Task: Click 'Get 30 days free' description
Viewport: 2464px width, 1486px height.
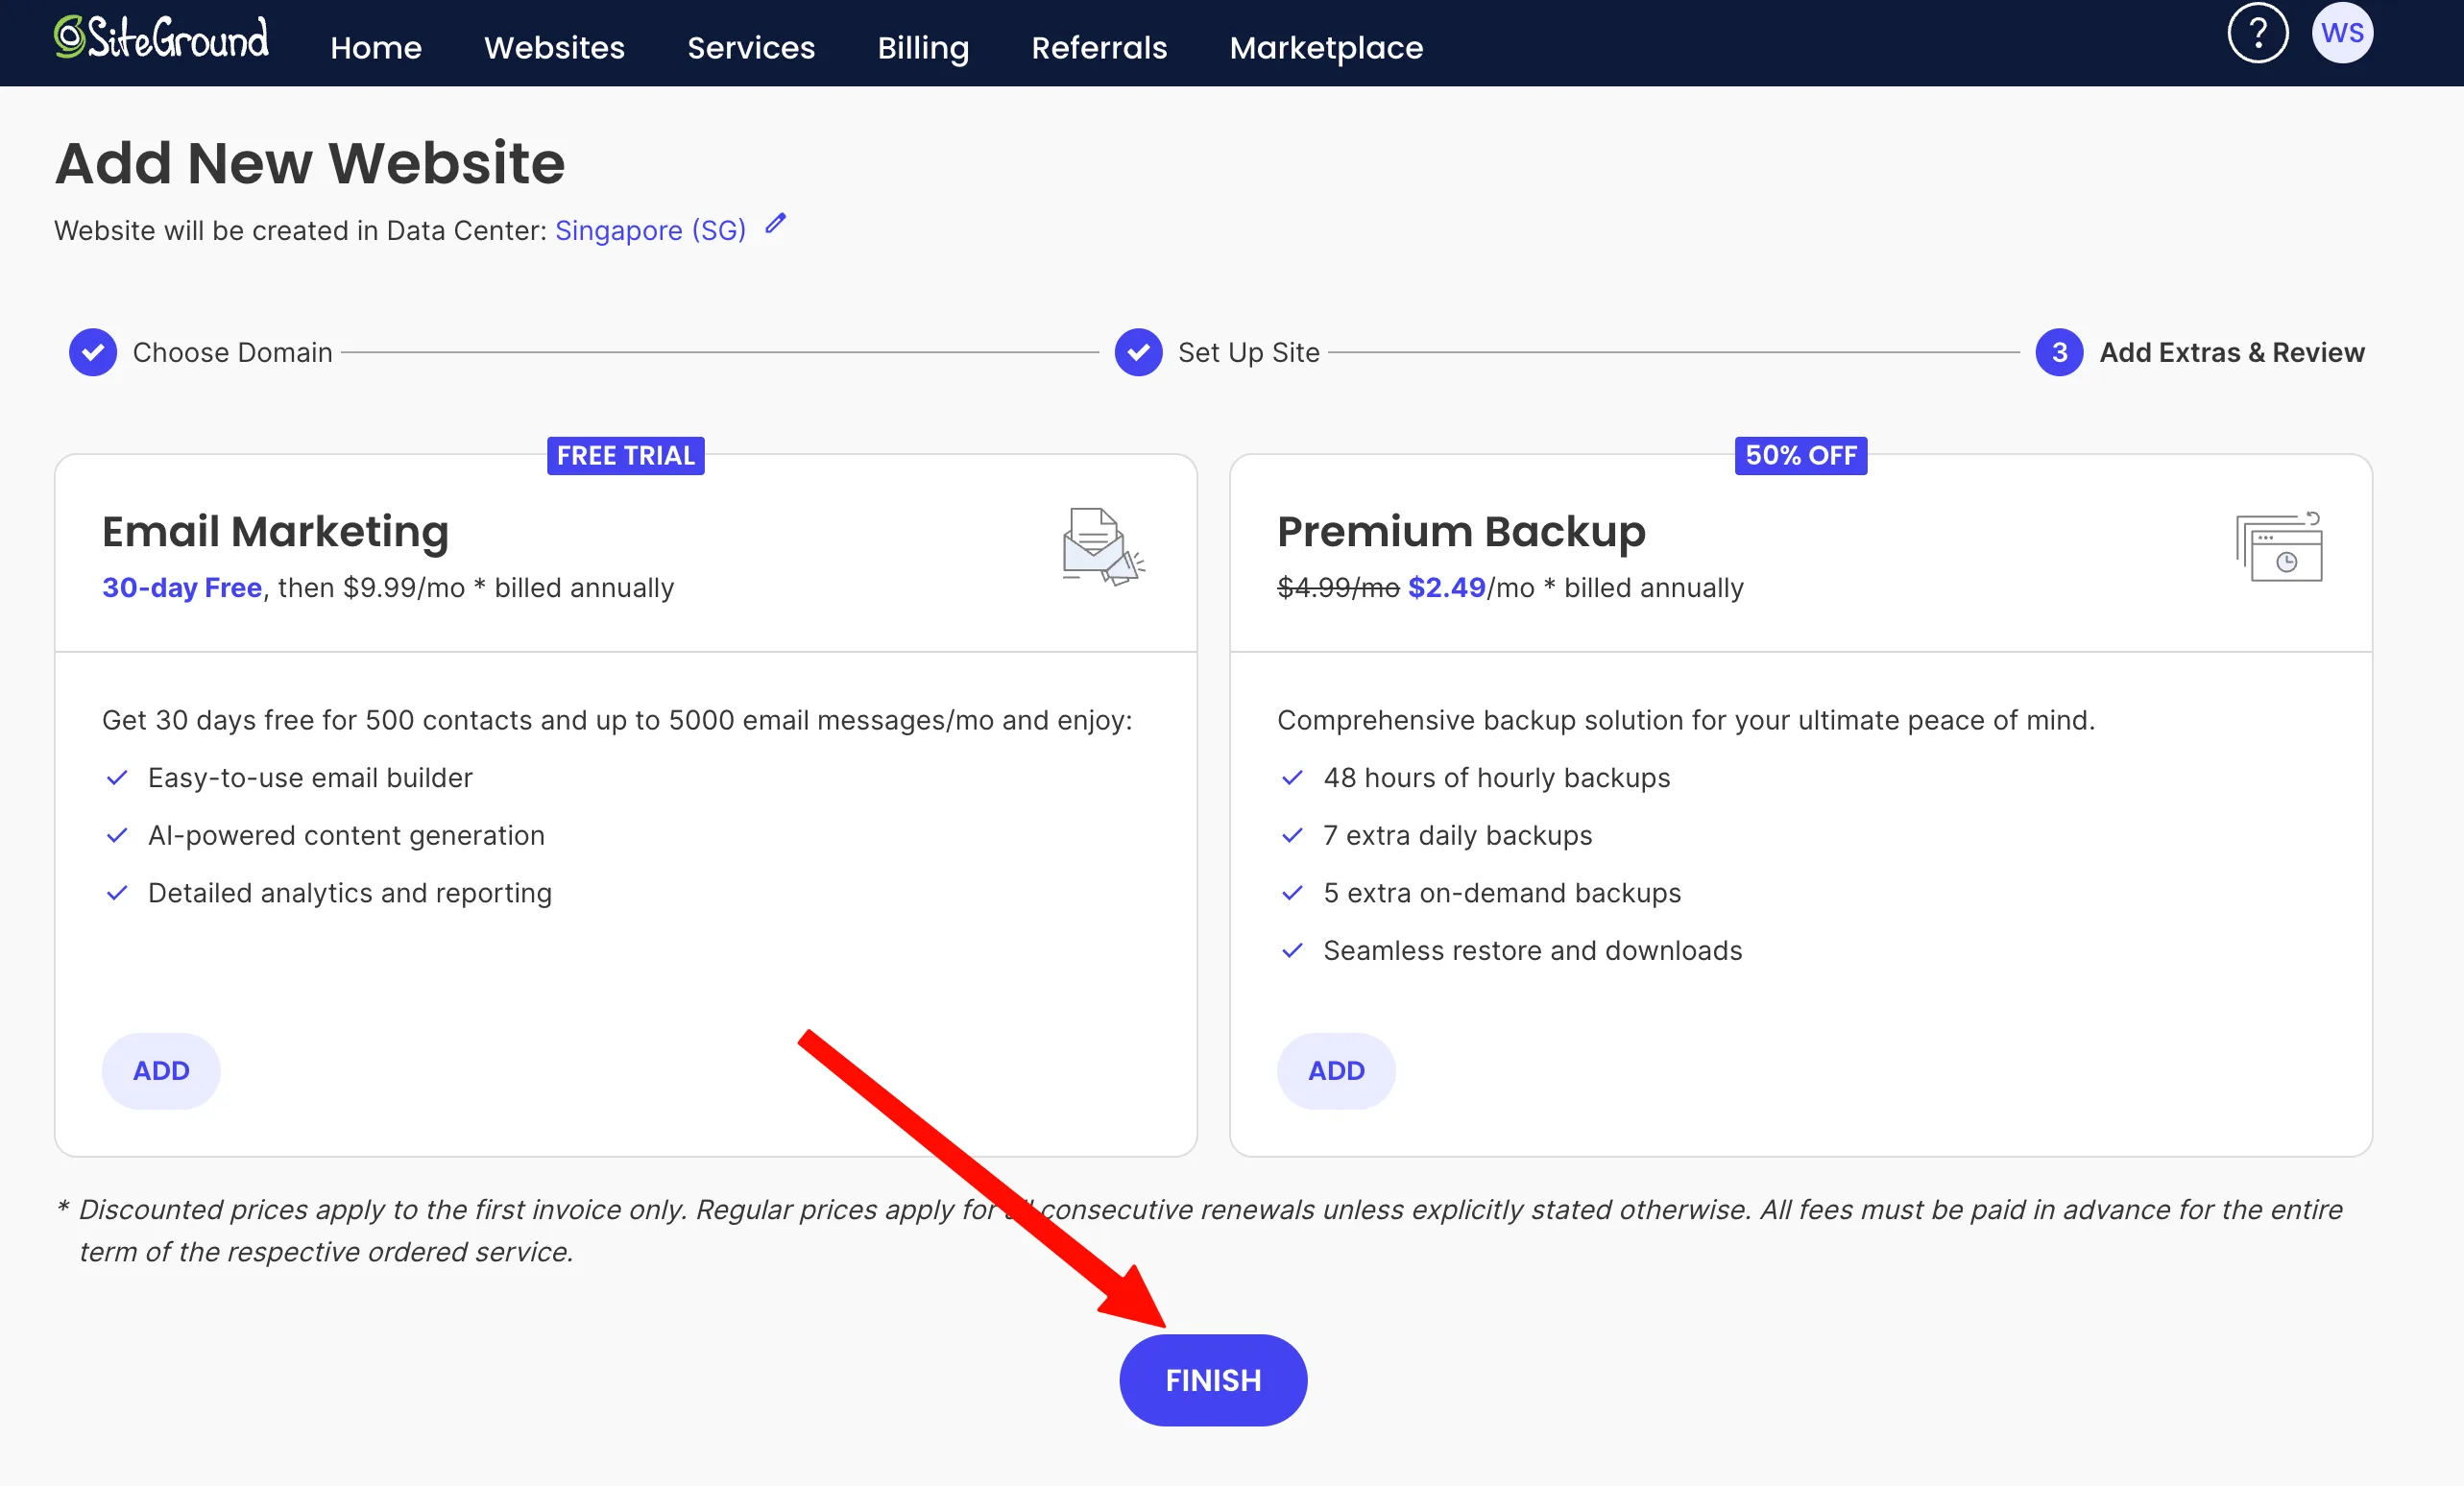Action: pyautogui.click(x=617, y=719)
